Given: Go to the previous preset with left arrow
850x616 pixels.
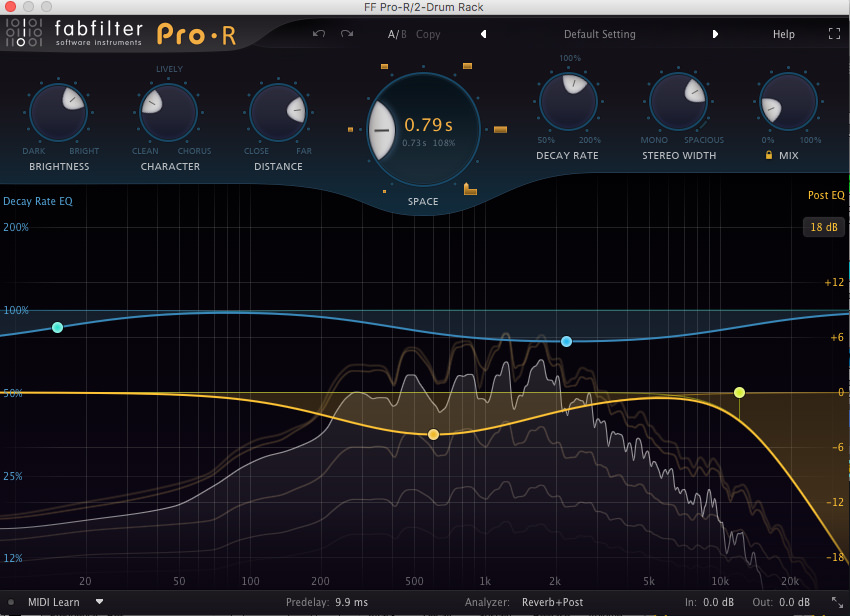Looking at the screenshot, I should [484, 34].
